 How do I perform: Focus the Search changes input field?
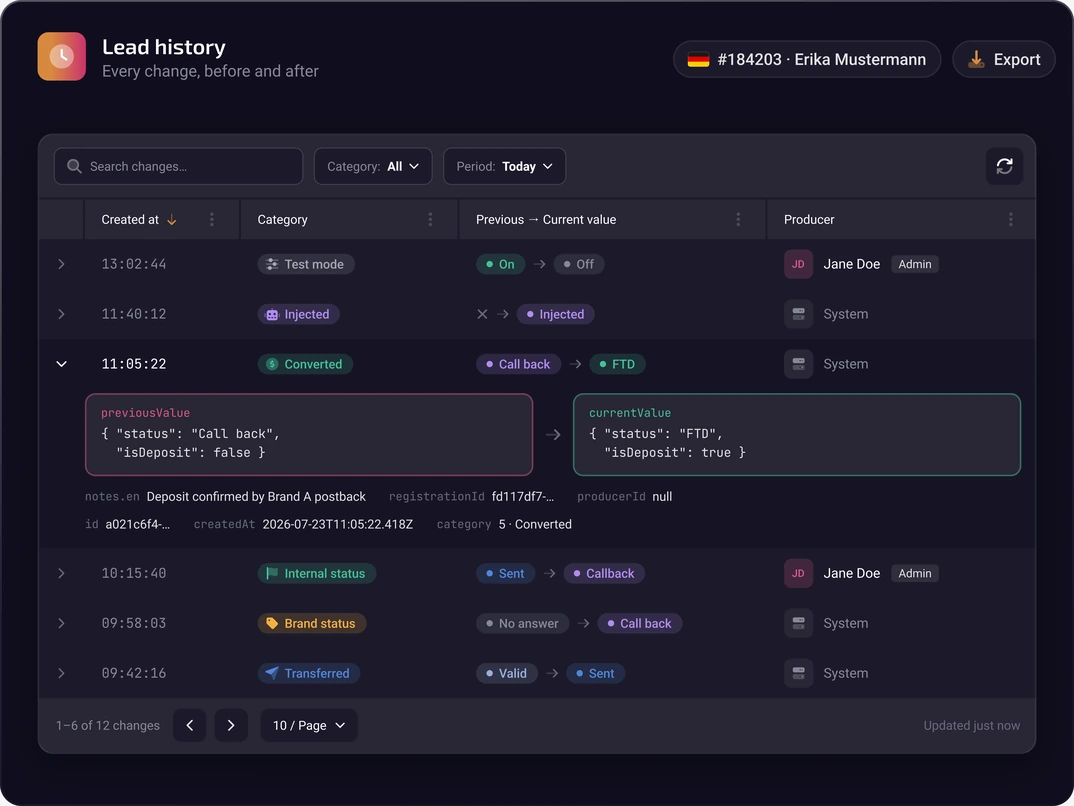click(x=178, y=166)
